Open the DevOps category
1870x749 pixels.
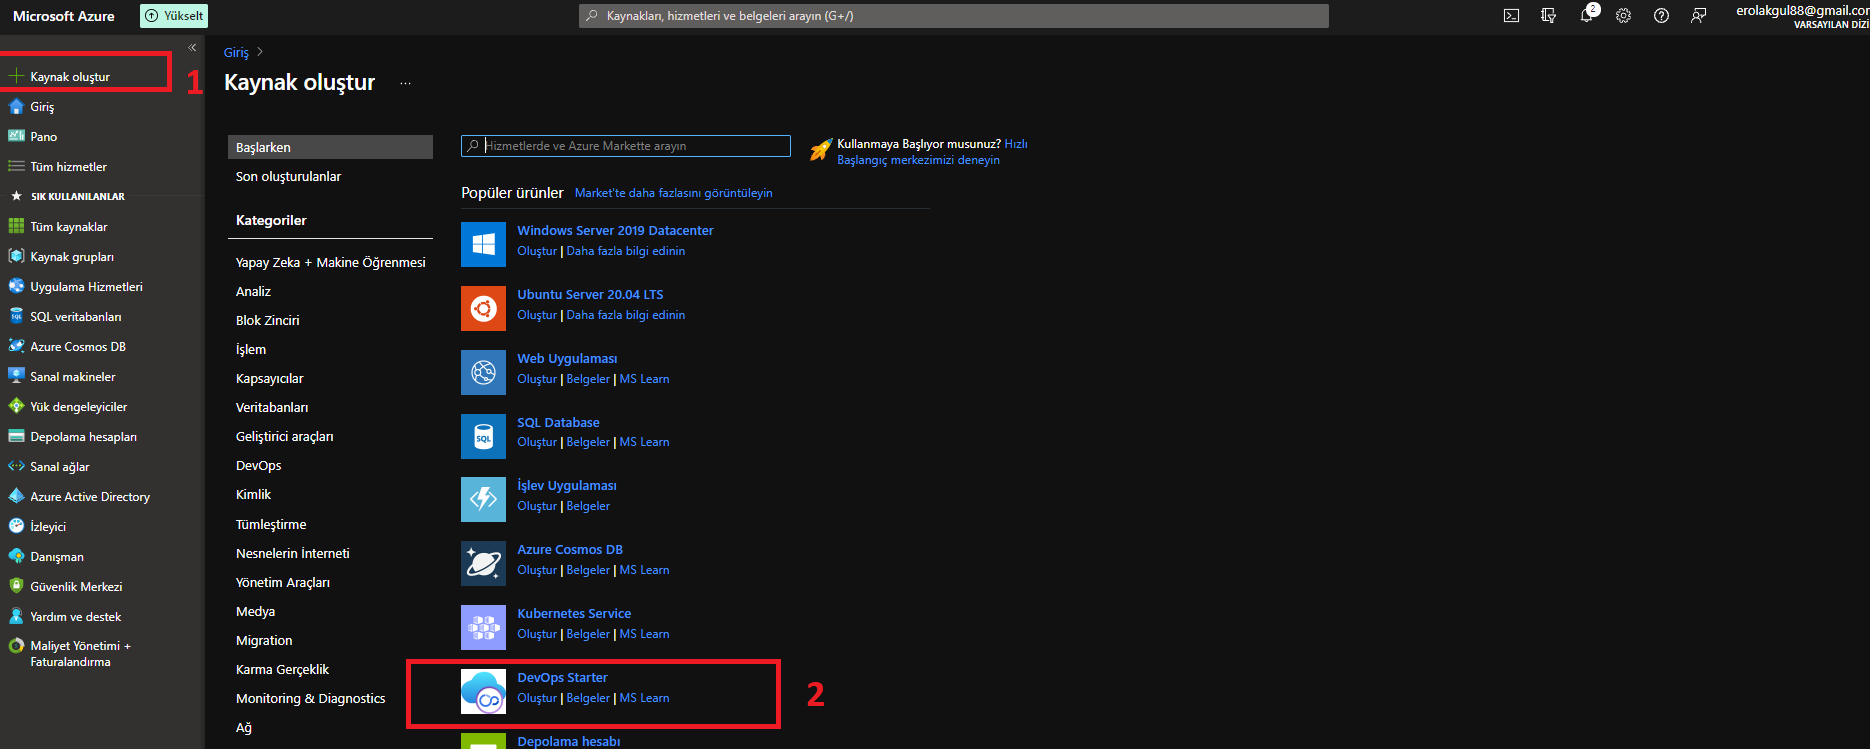tap(258, 466)
